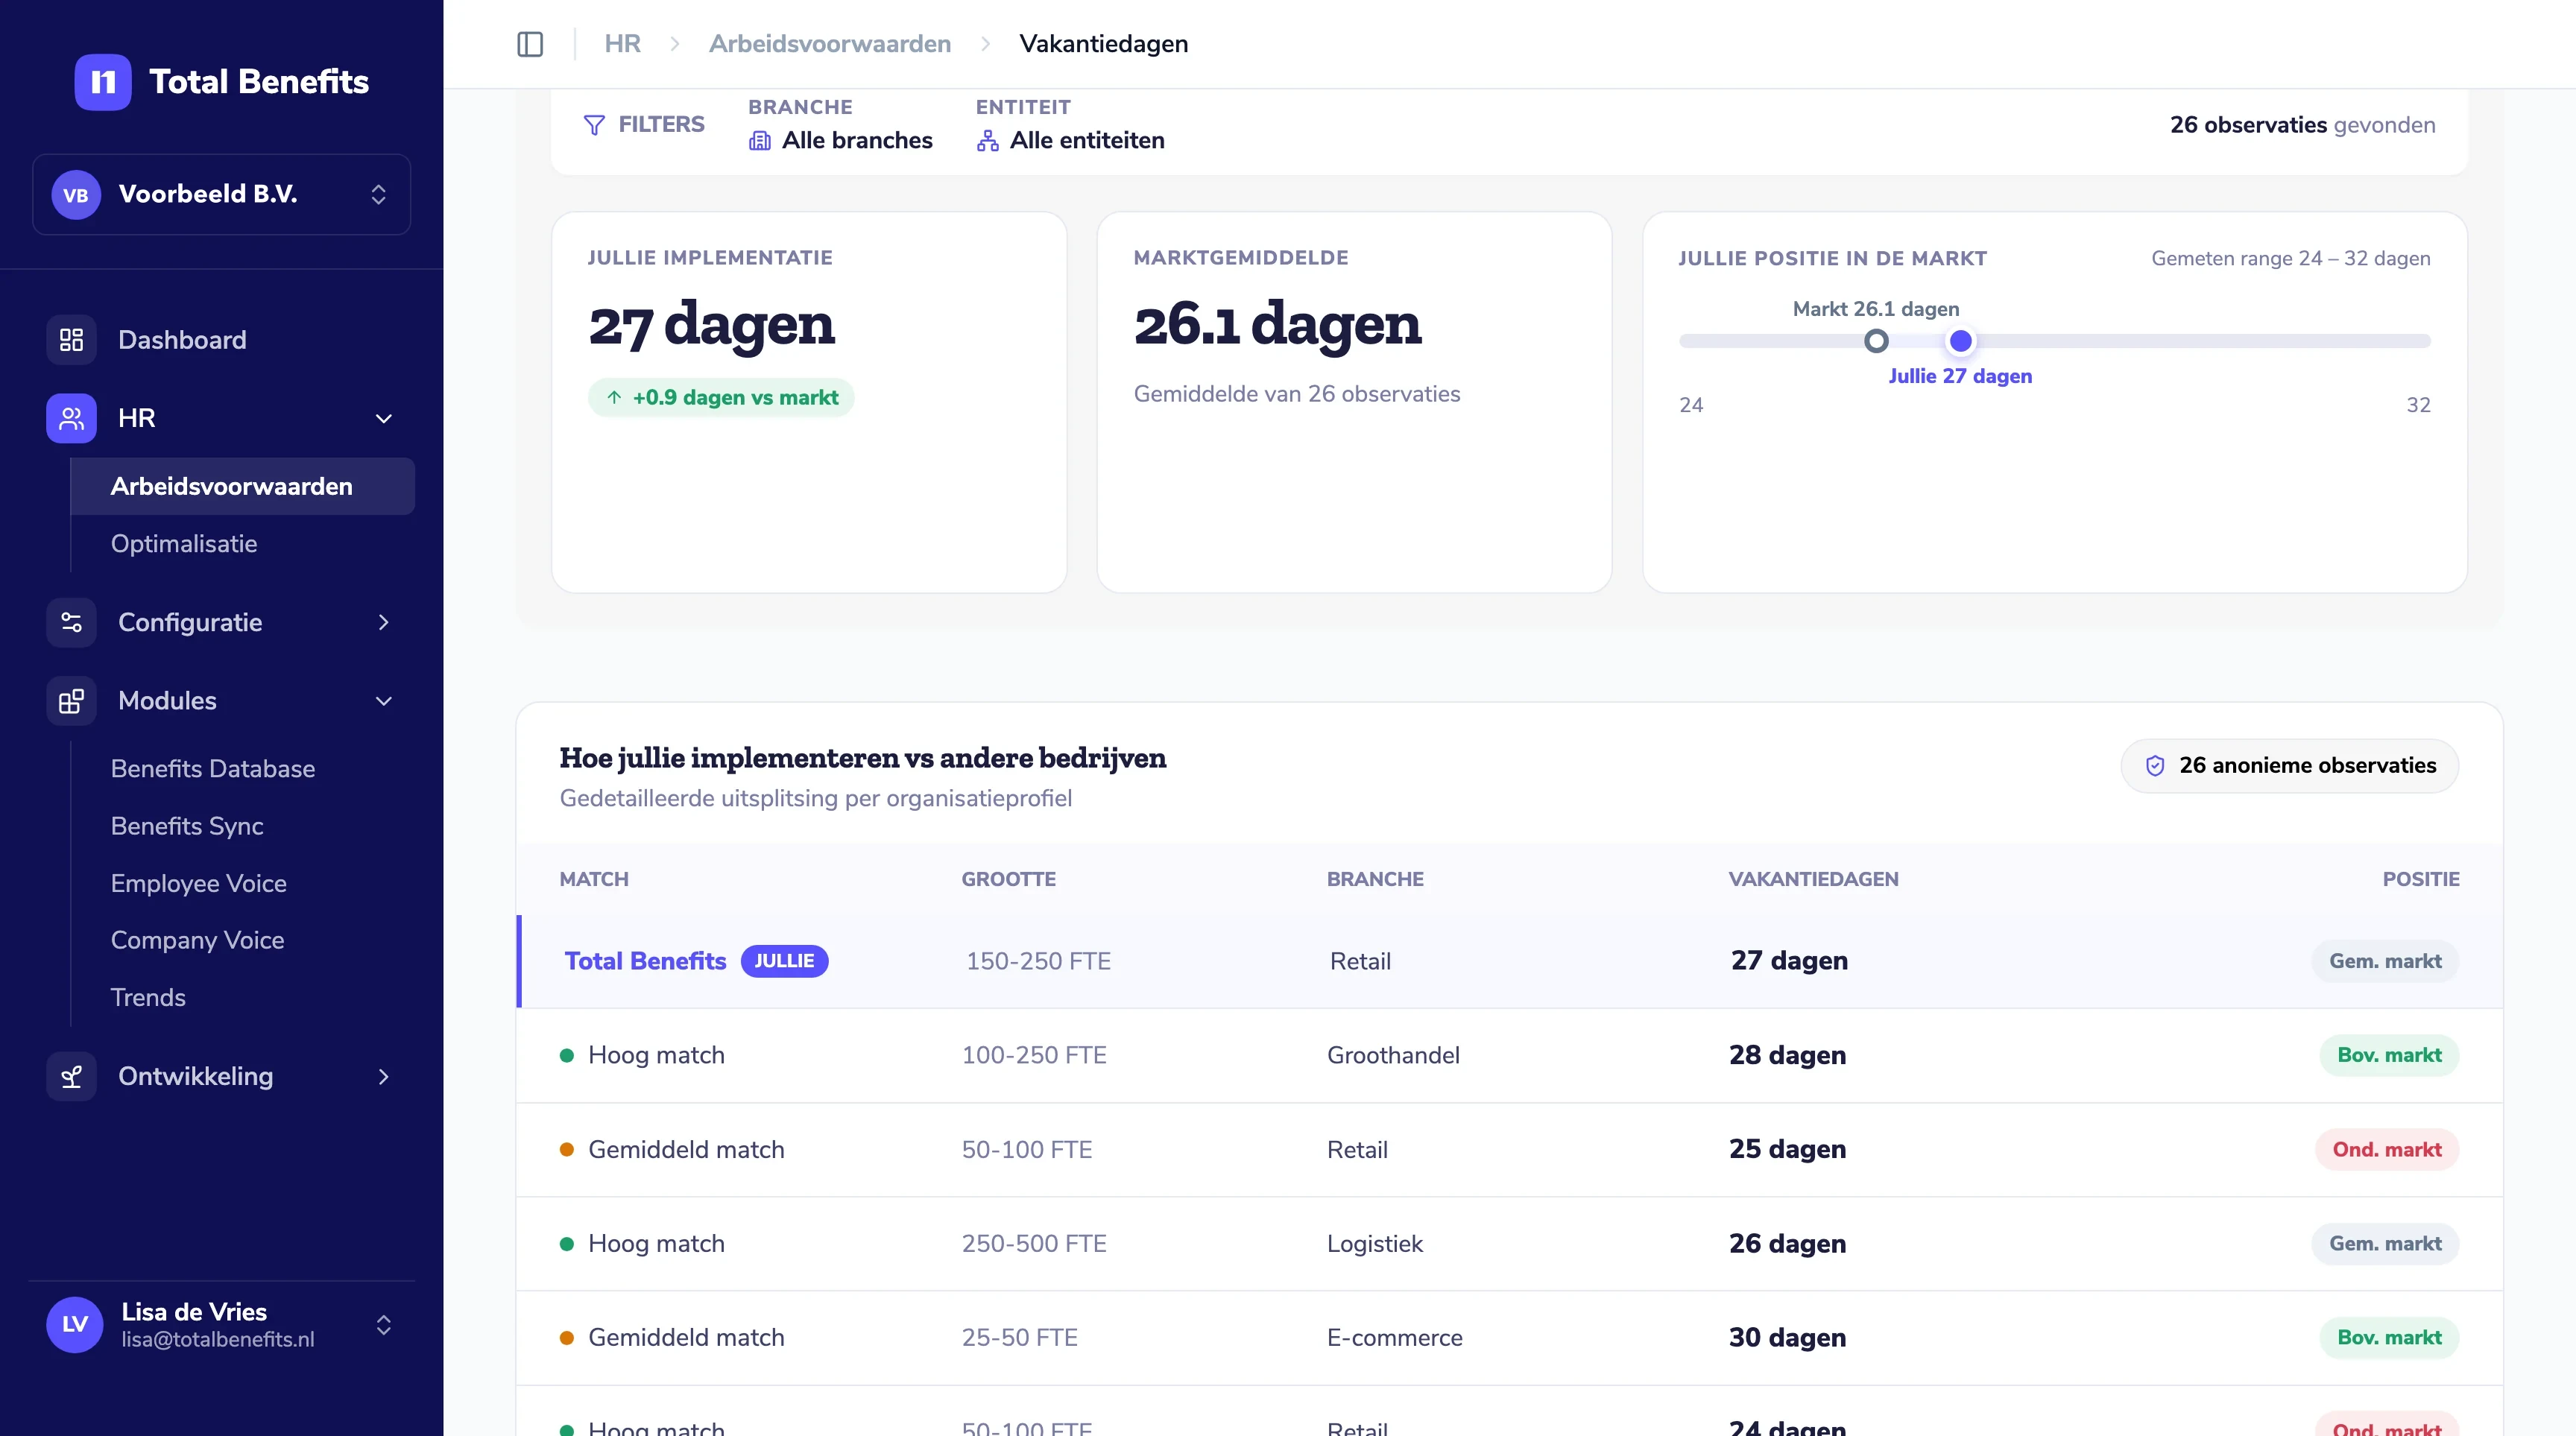This screenshot has height=1436, width=2576.
Task: Click the Total Benefits logo icon
Action: coord(103,82)
